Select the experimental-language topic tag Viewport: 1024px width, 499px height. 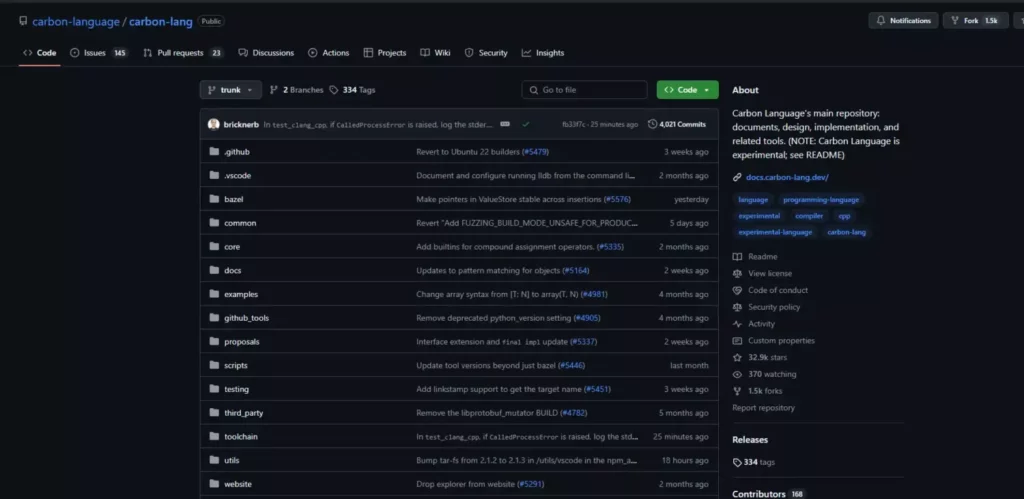(x=775, y=232)
